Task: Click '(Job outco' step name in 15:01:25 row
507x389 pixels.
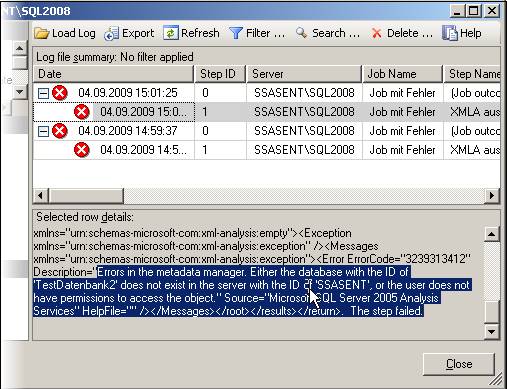Action: coord(475,93)
